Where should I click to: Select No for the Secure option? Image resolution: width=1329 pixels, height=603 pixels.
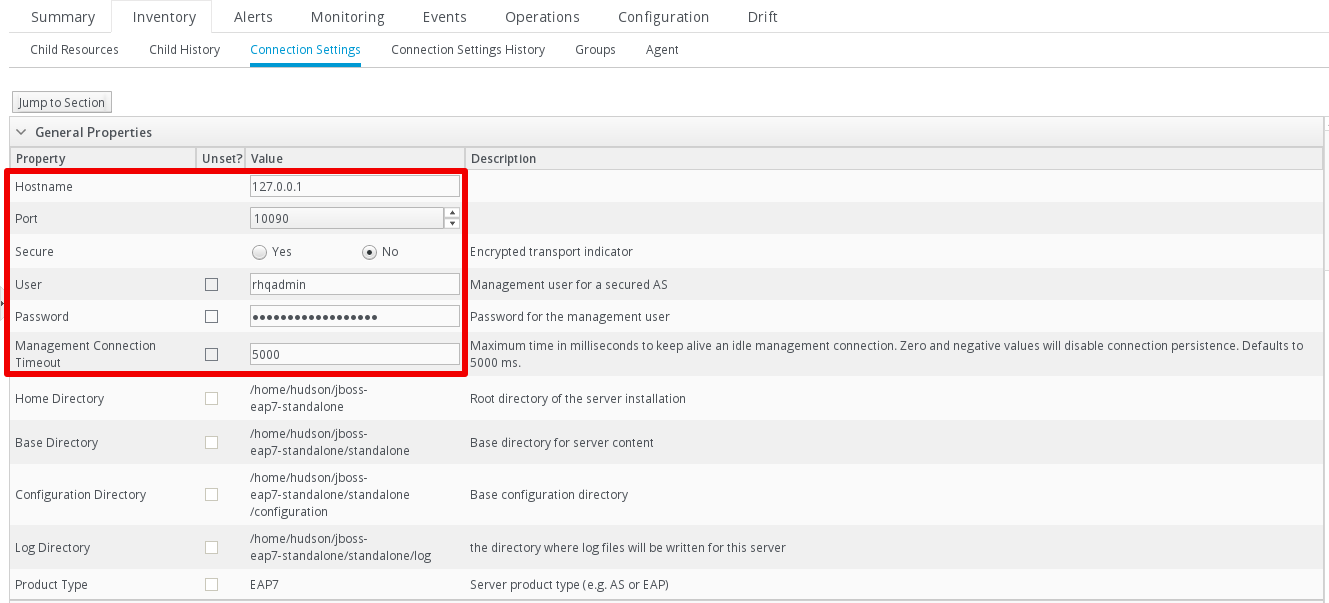pyautogui.click(x=369, y=252)
